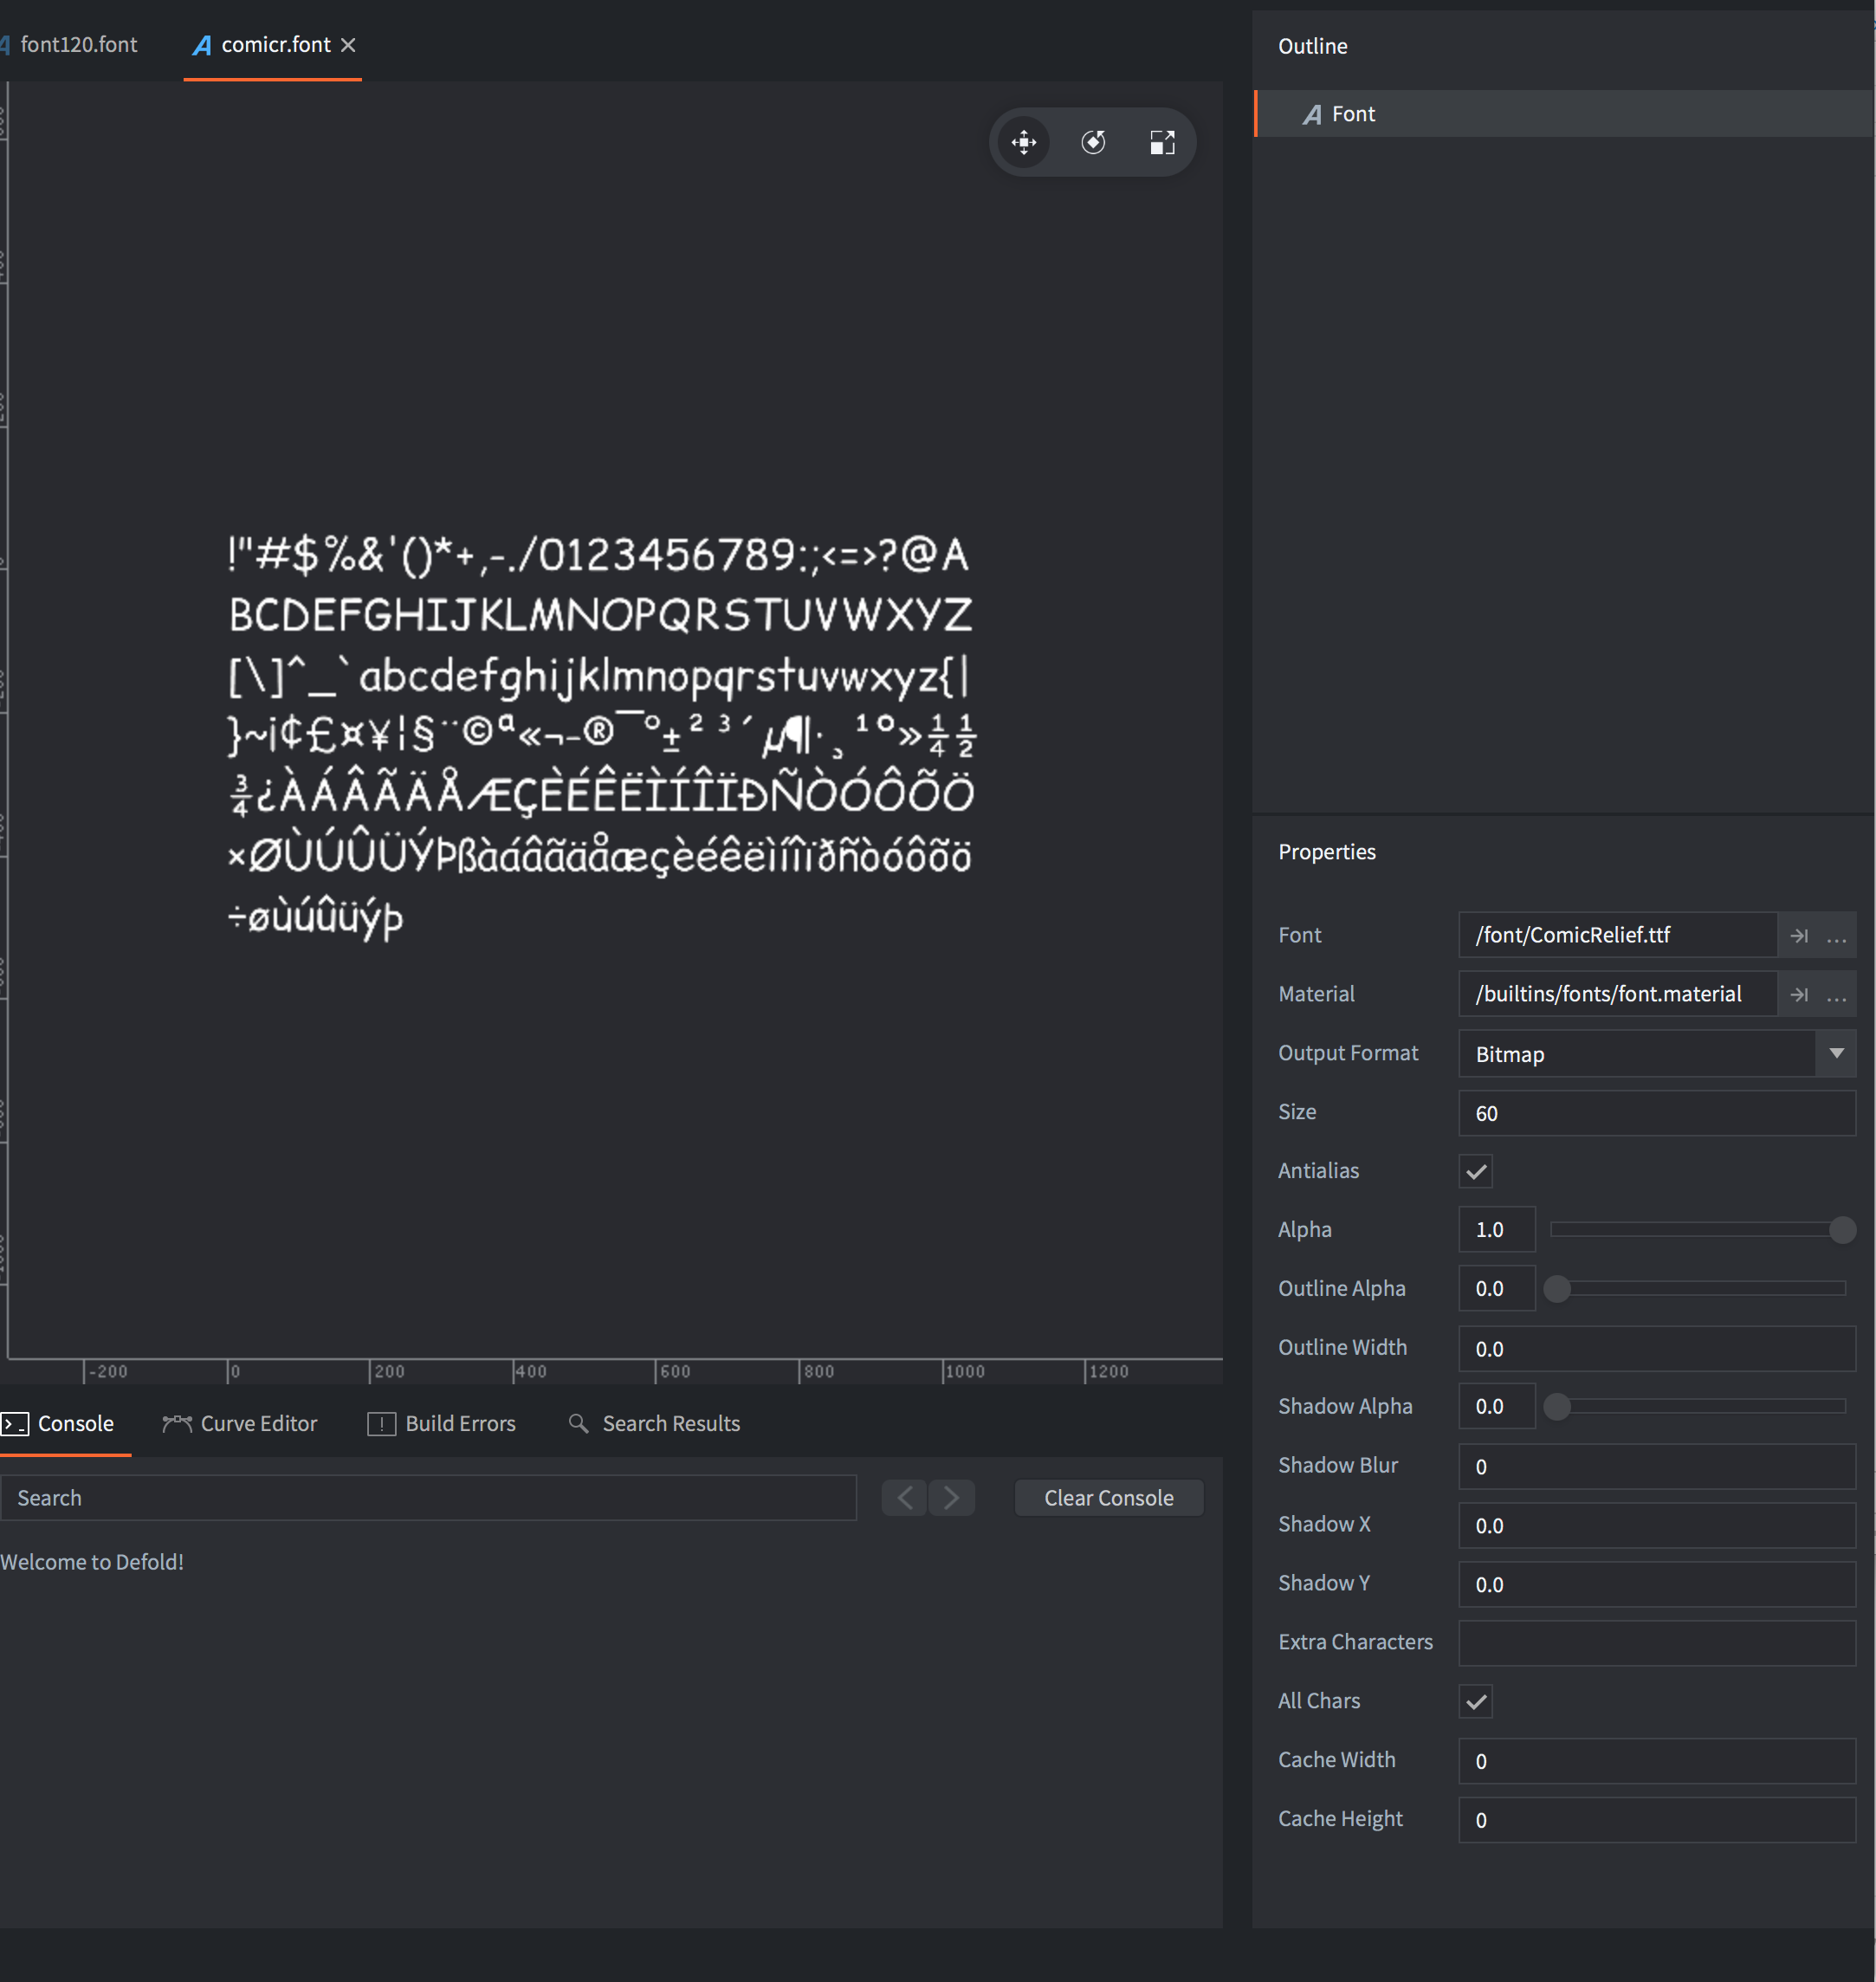
Task: Open the Output Format dropdown
Action: click(x=1837, y=1053)
